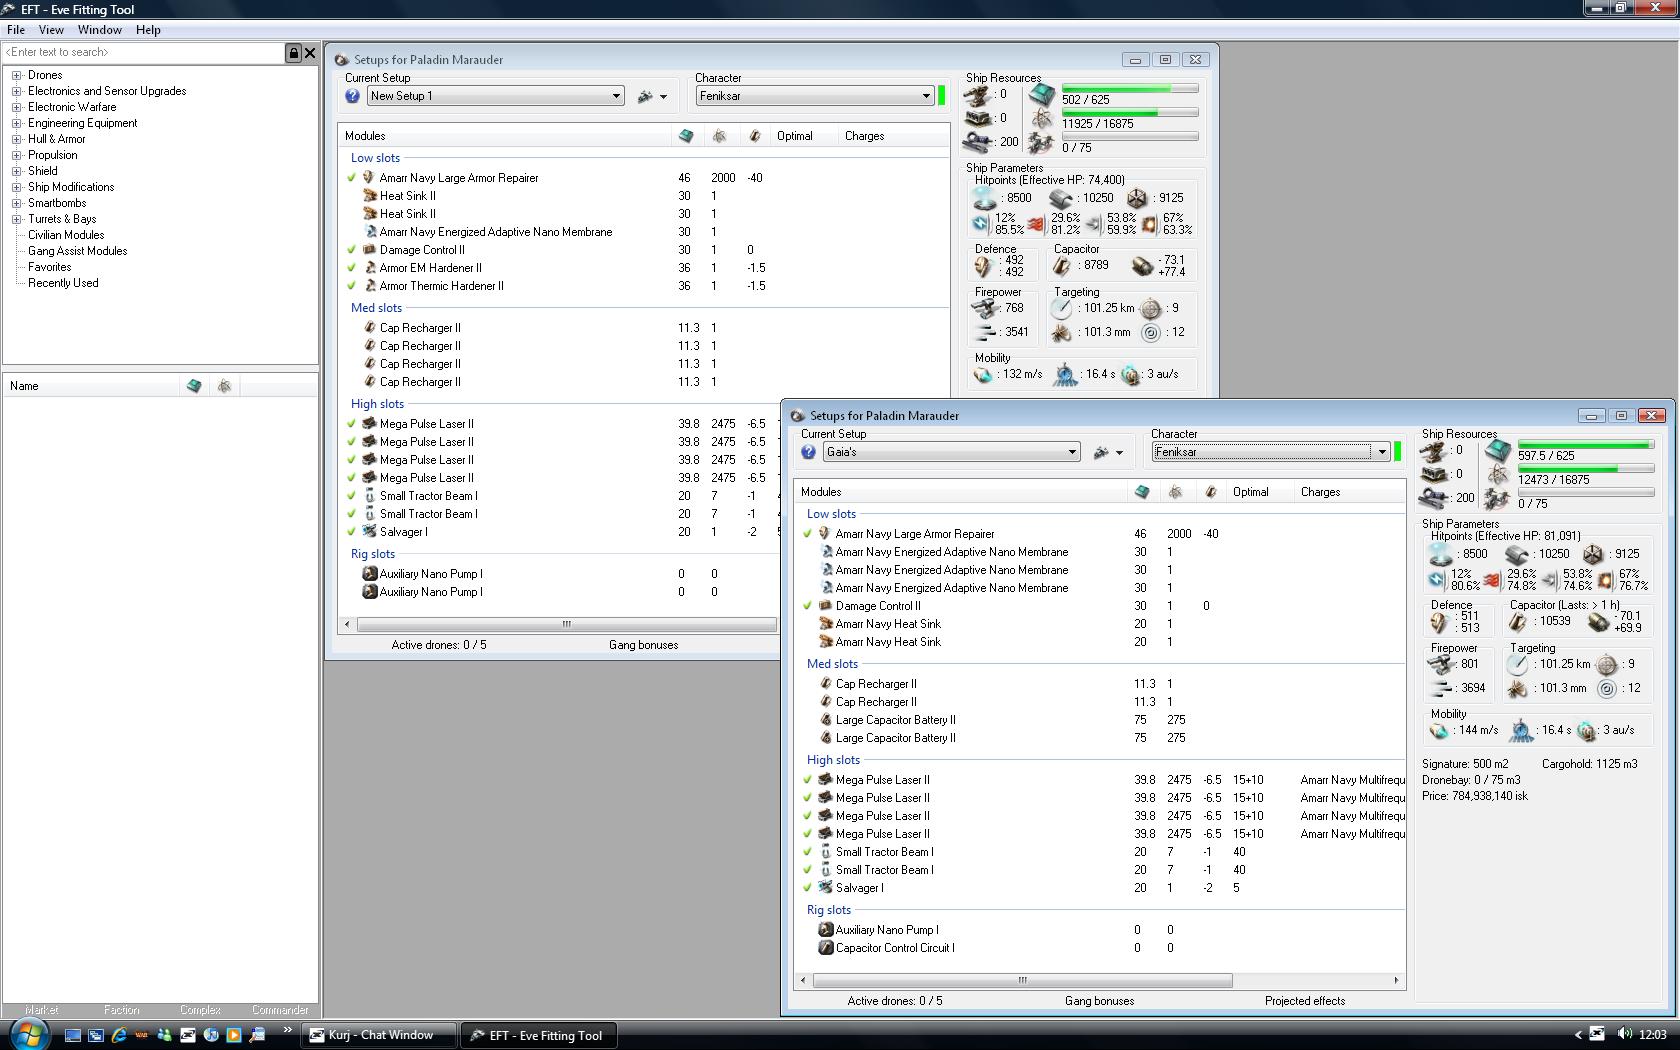Click align time icon in Gaia's Mobility

click(1521, 731)
